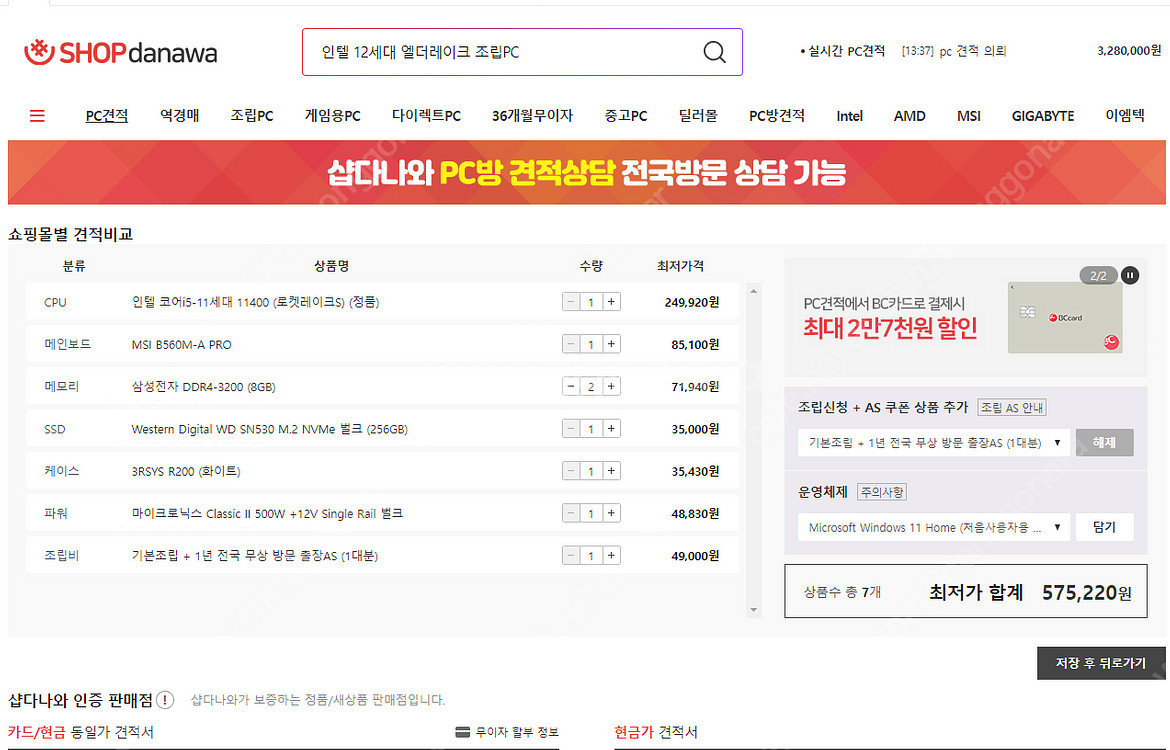This screenshot has height=750, width=1170.
Task: Open the 게임용PC menu
Action: click(x=332, y=116)
